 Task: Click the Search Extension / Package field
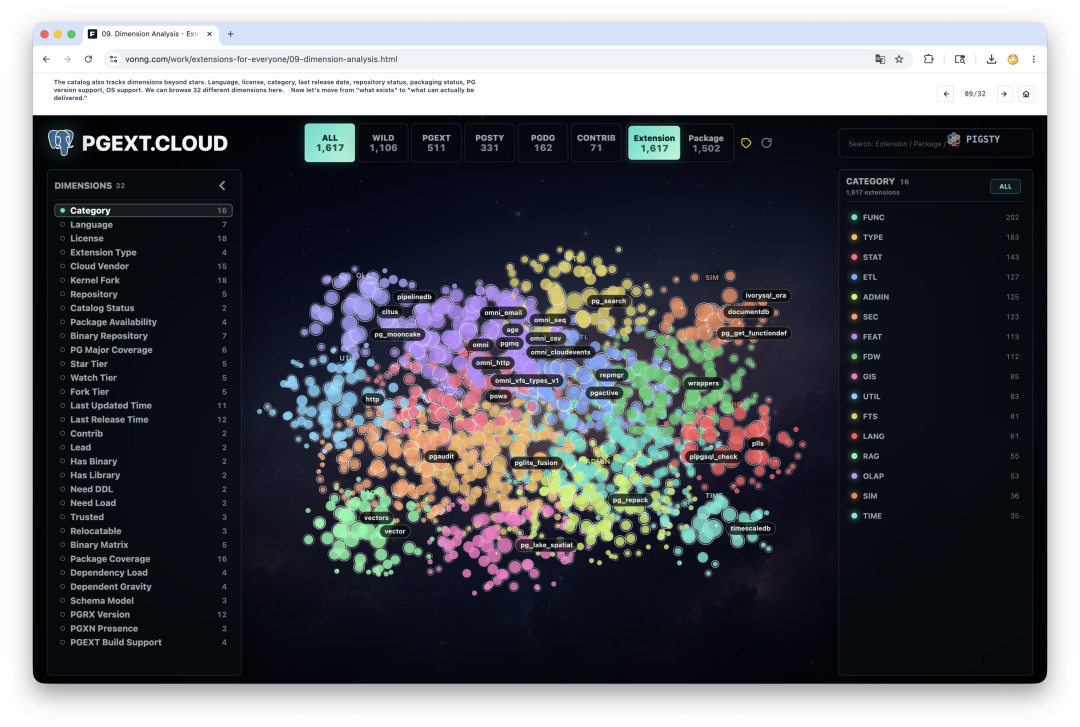935,143
